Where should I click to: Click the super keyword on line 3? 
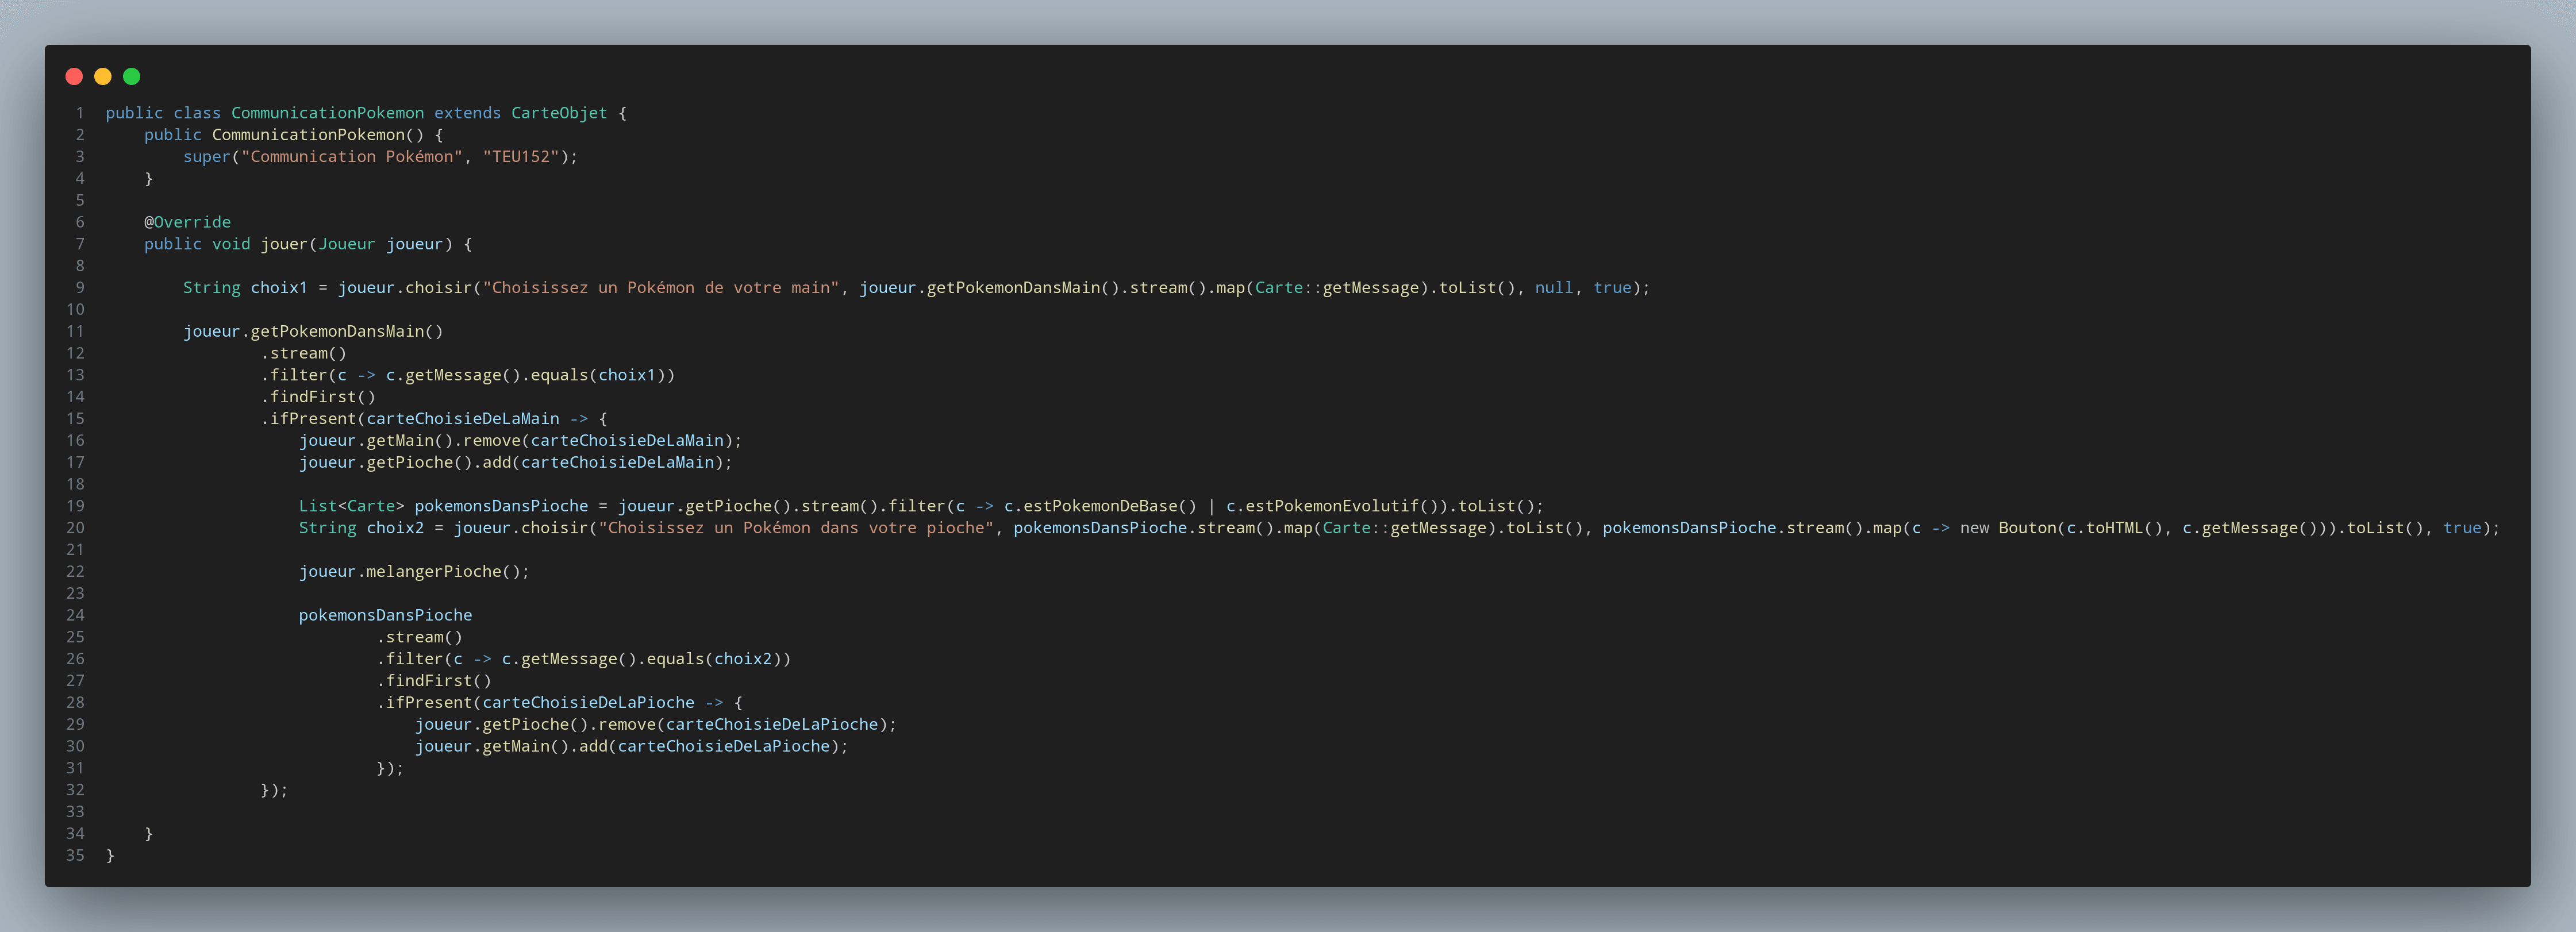coord(207,157)
